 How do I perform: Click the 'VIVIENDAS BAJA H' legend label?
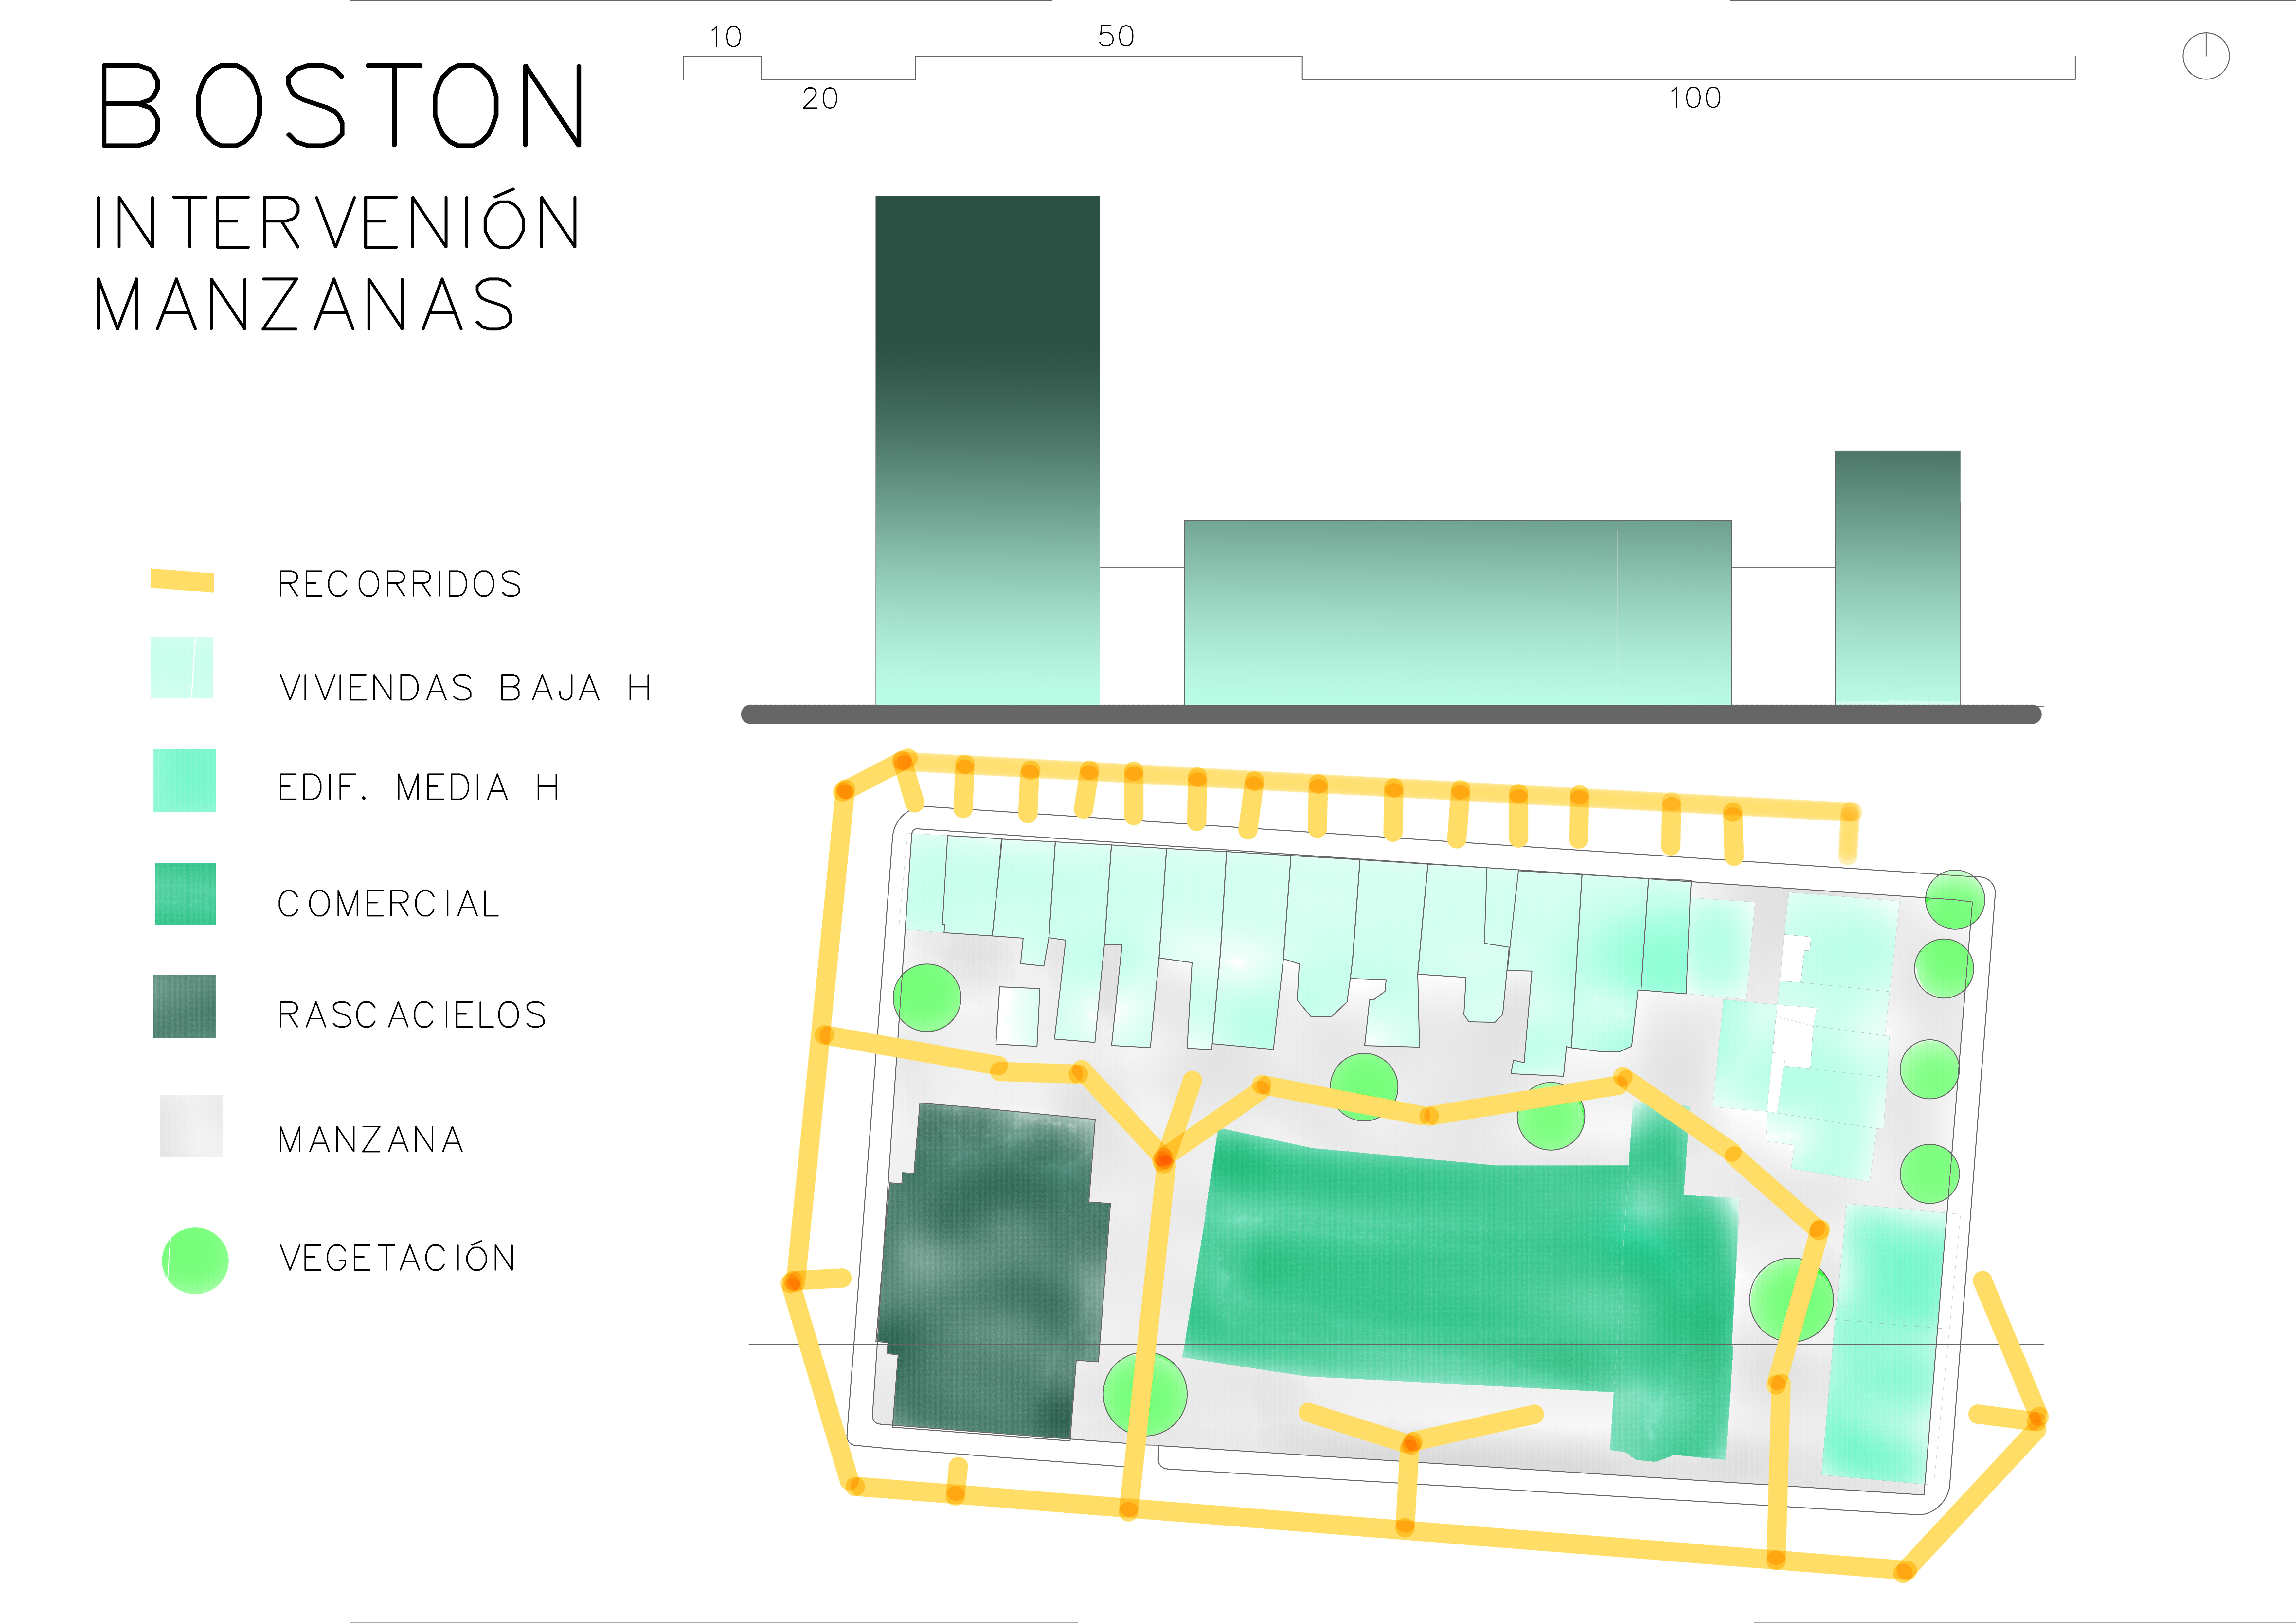[x=465, y=688]
